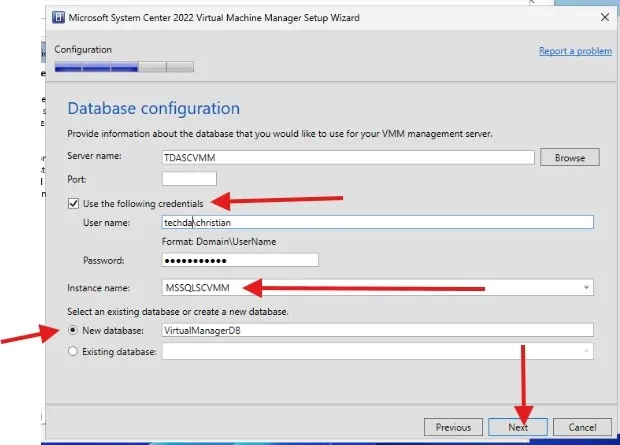Click the Password field
Image resolution: width=620 pixels, height=445 pixels.
(240, 260)
